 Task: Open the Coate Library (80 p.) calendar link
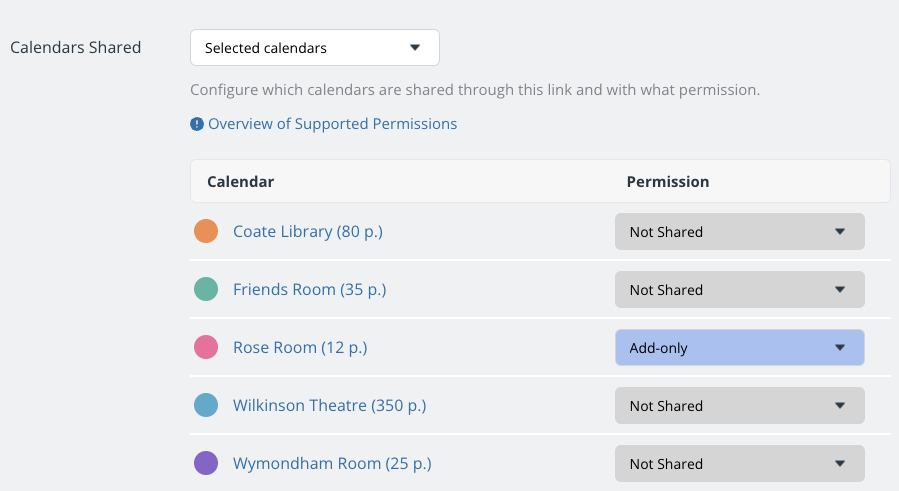click(308, 232)
